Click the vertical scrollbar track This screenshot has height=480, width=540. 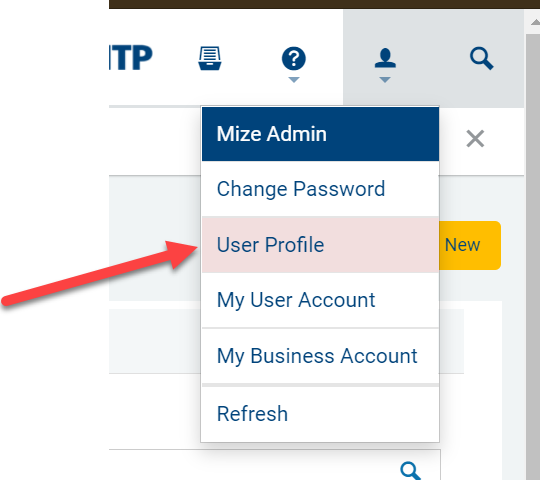pos(533,257)
